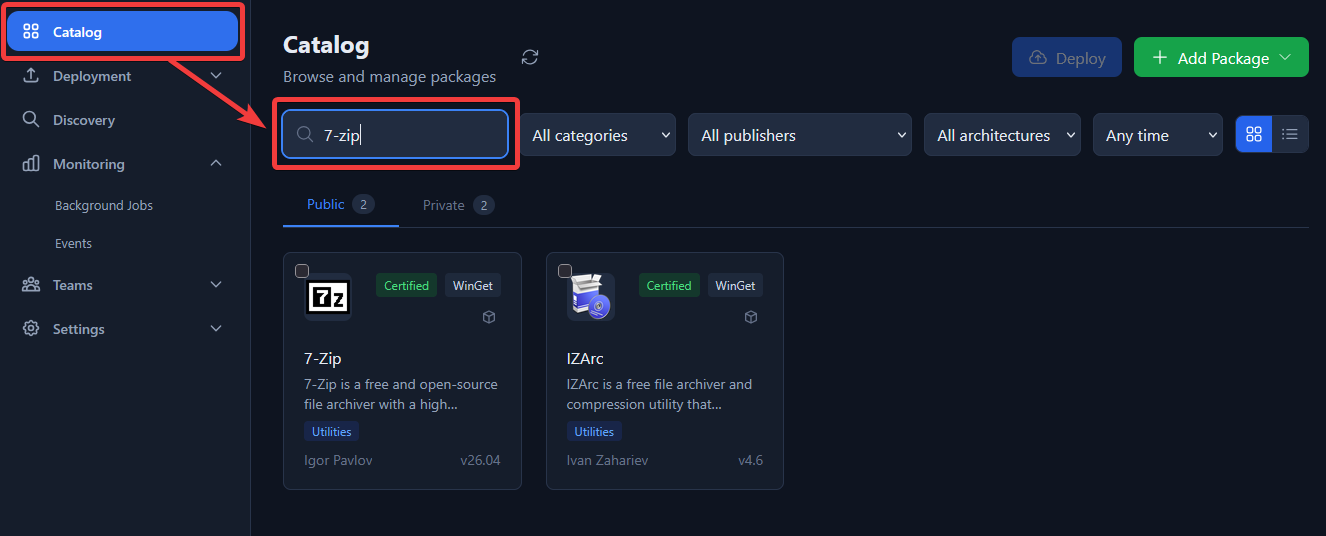Screen dimensions: 1326x536
Task: Open the Deployment sidebar item
Action: pyautogui.click(x=122, y=76)
